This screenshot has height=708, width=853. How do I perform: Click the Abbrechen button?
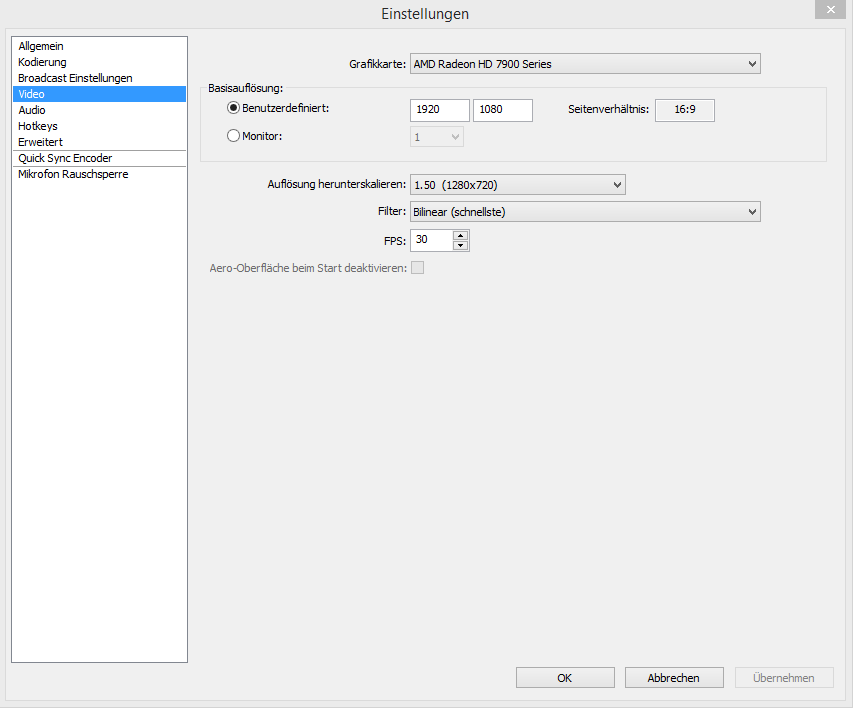(674, 678)
